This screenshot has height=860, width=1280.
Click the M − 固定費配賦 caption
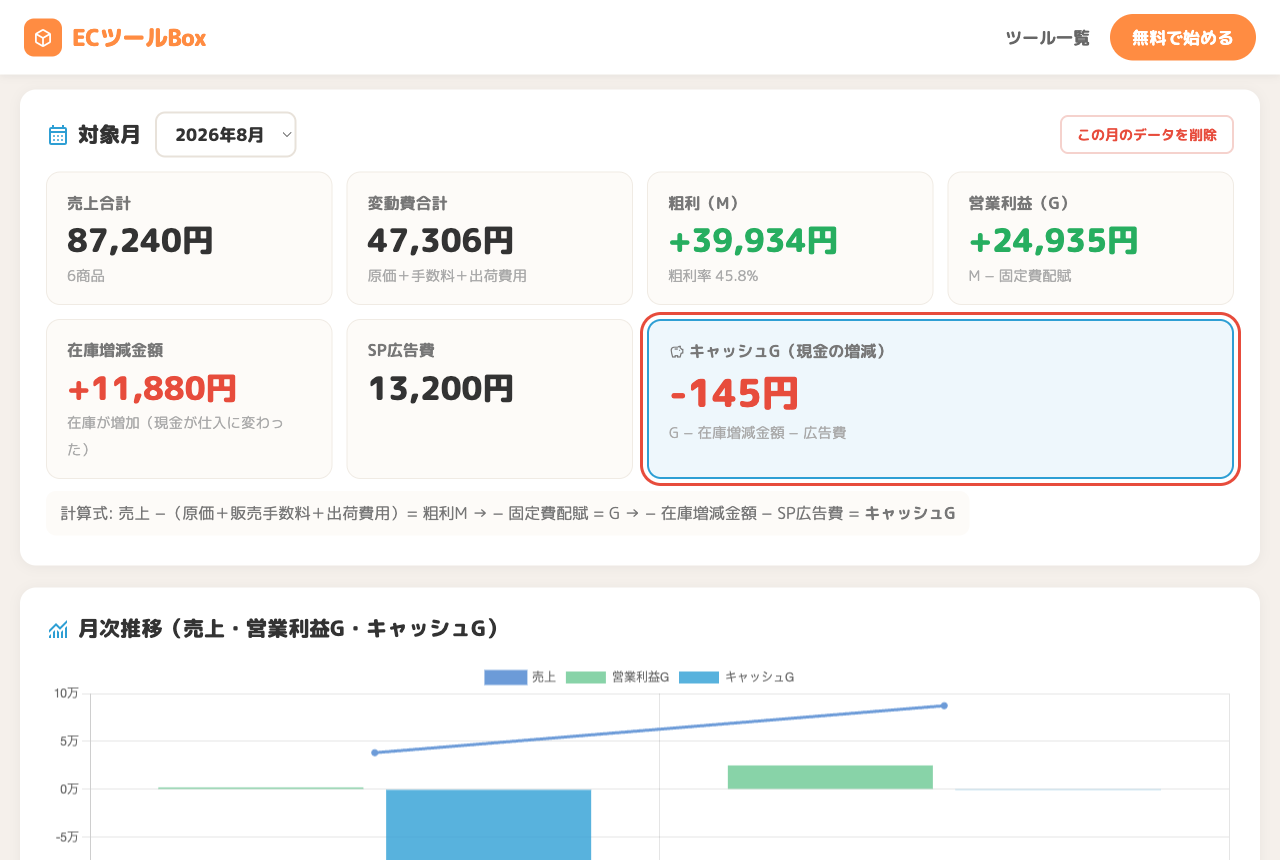pos(1020,276)
